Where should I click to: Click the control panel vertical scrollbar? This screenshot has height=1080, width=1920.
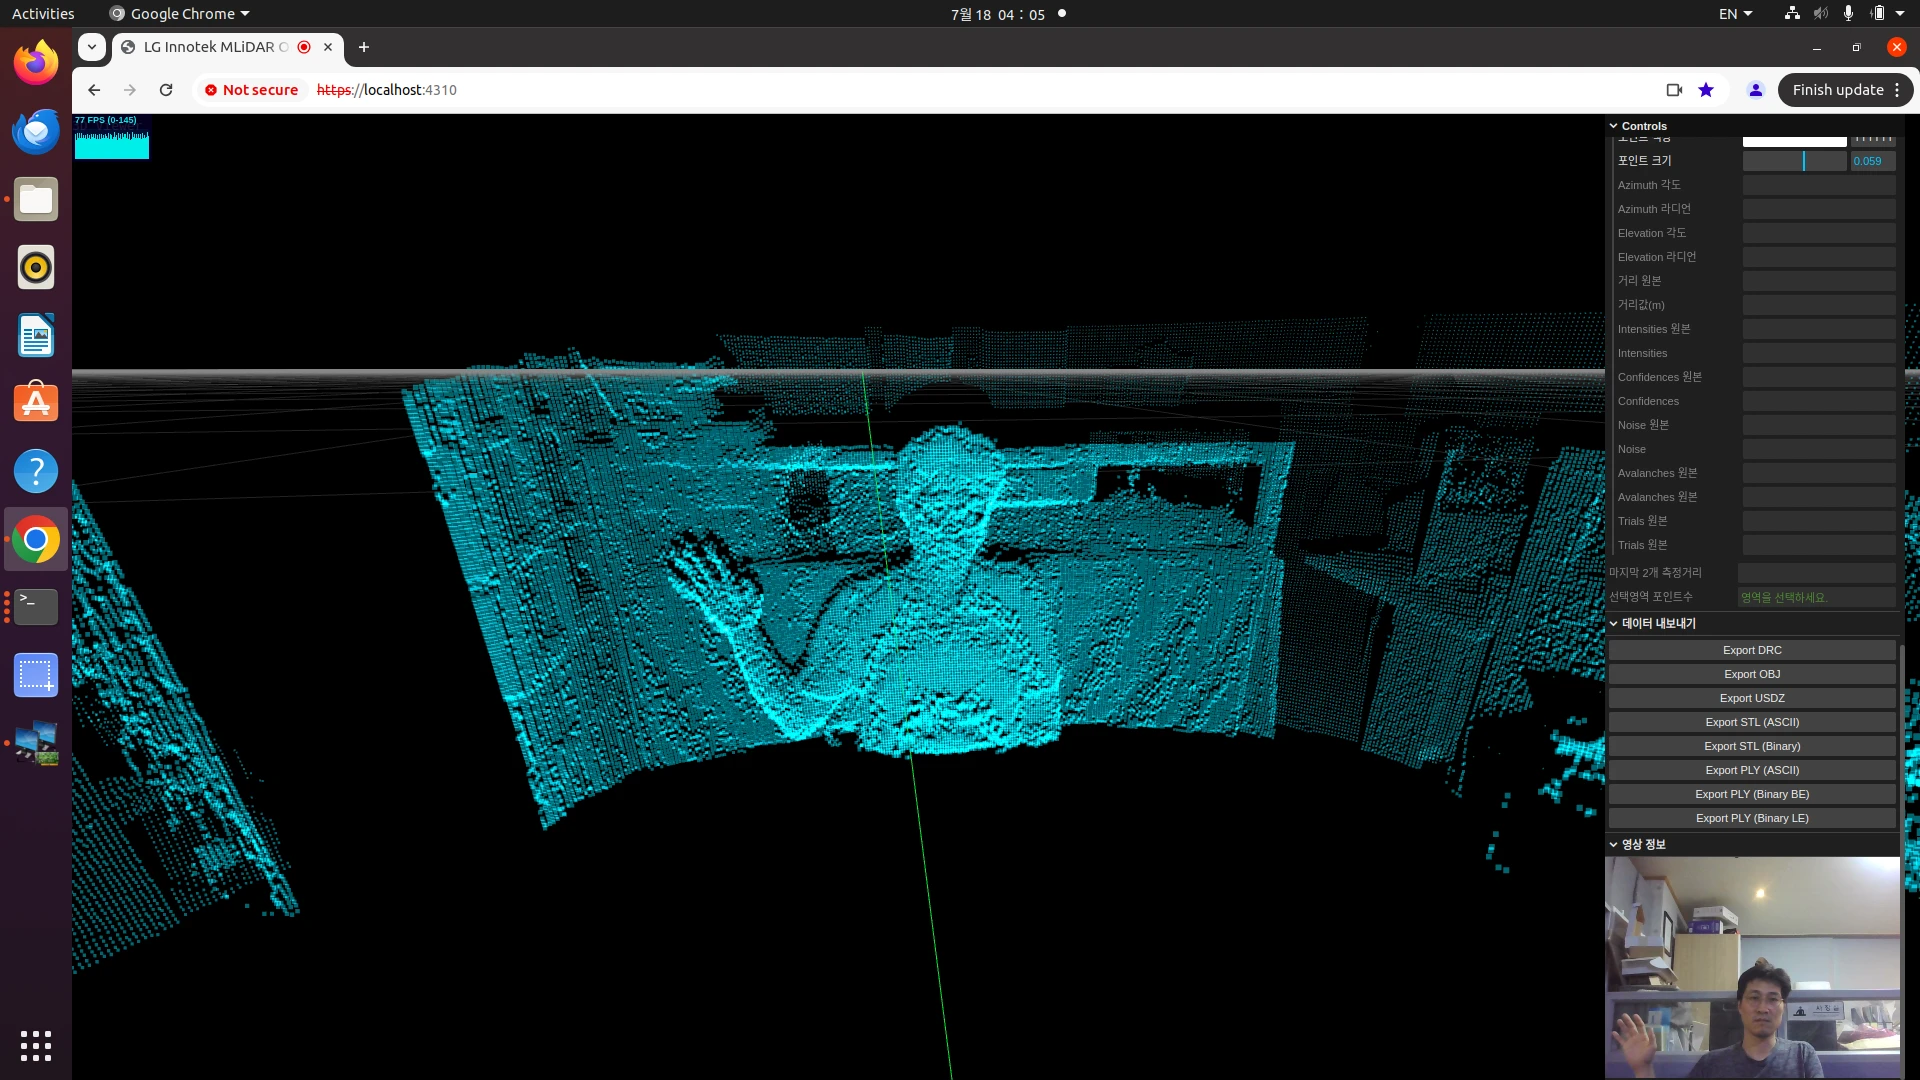1902,860
